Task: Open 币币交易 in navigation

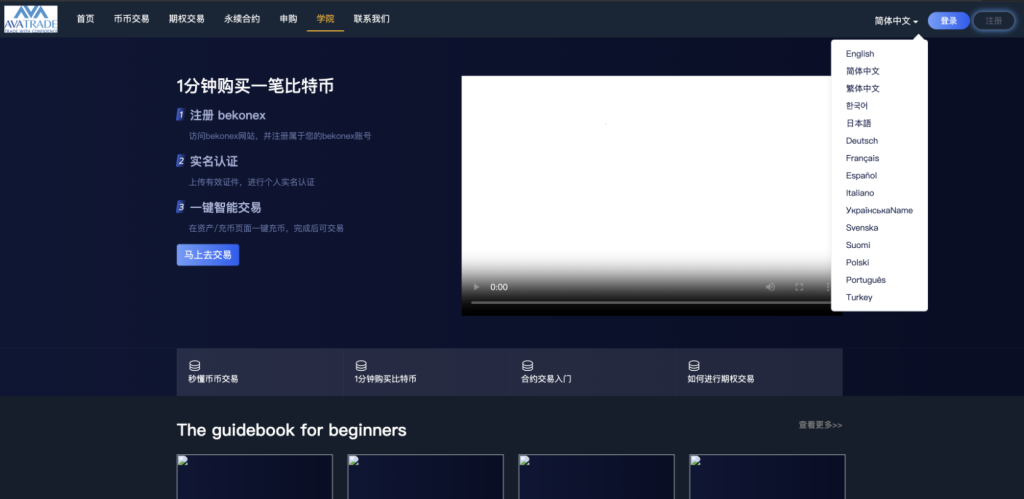Action: coord(131,19)
